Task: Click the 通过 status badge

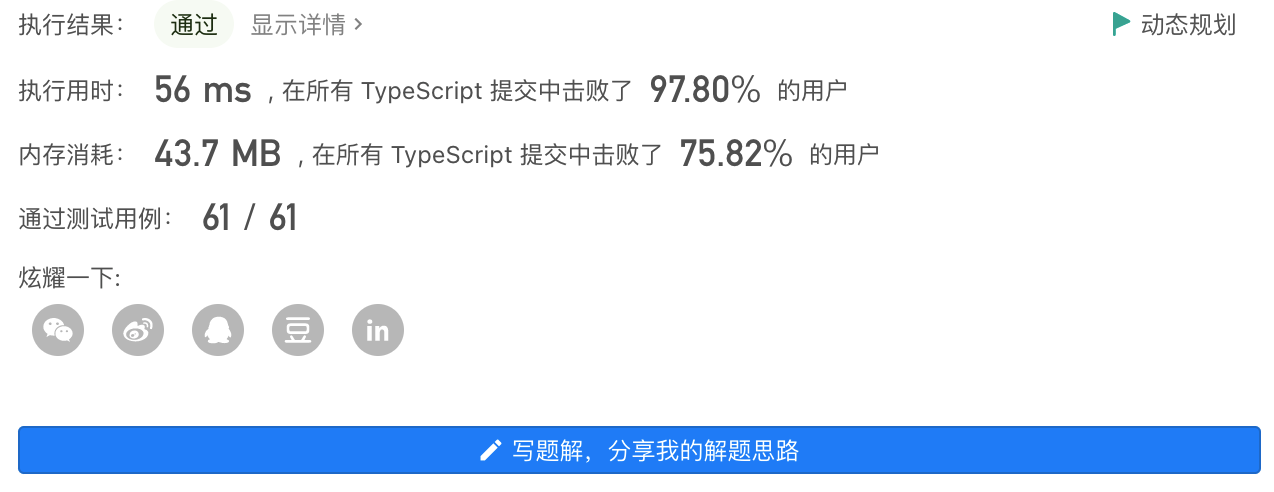Action: [194, 25]
